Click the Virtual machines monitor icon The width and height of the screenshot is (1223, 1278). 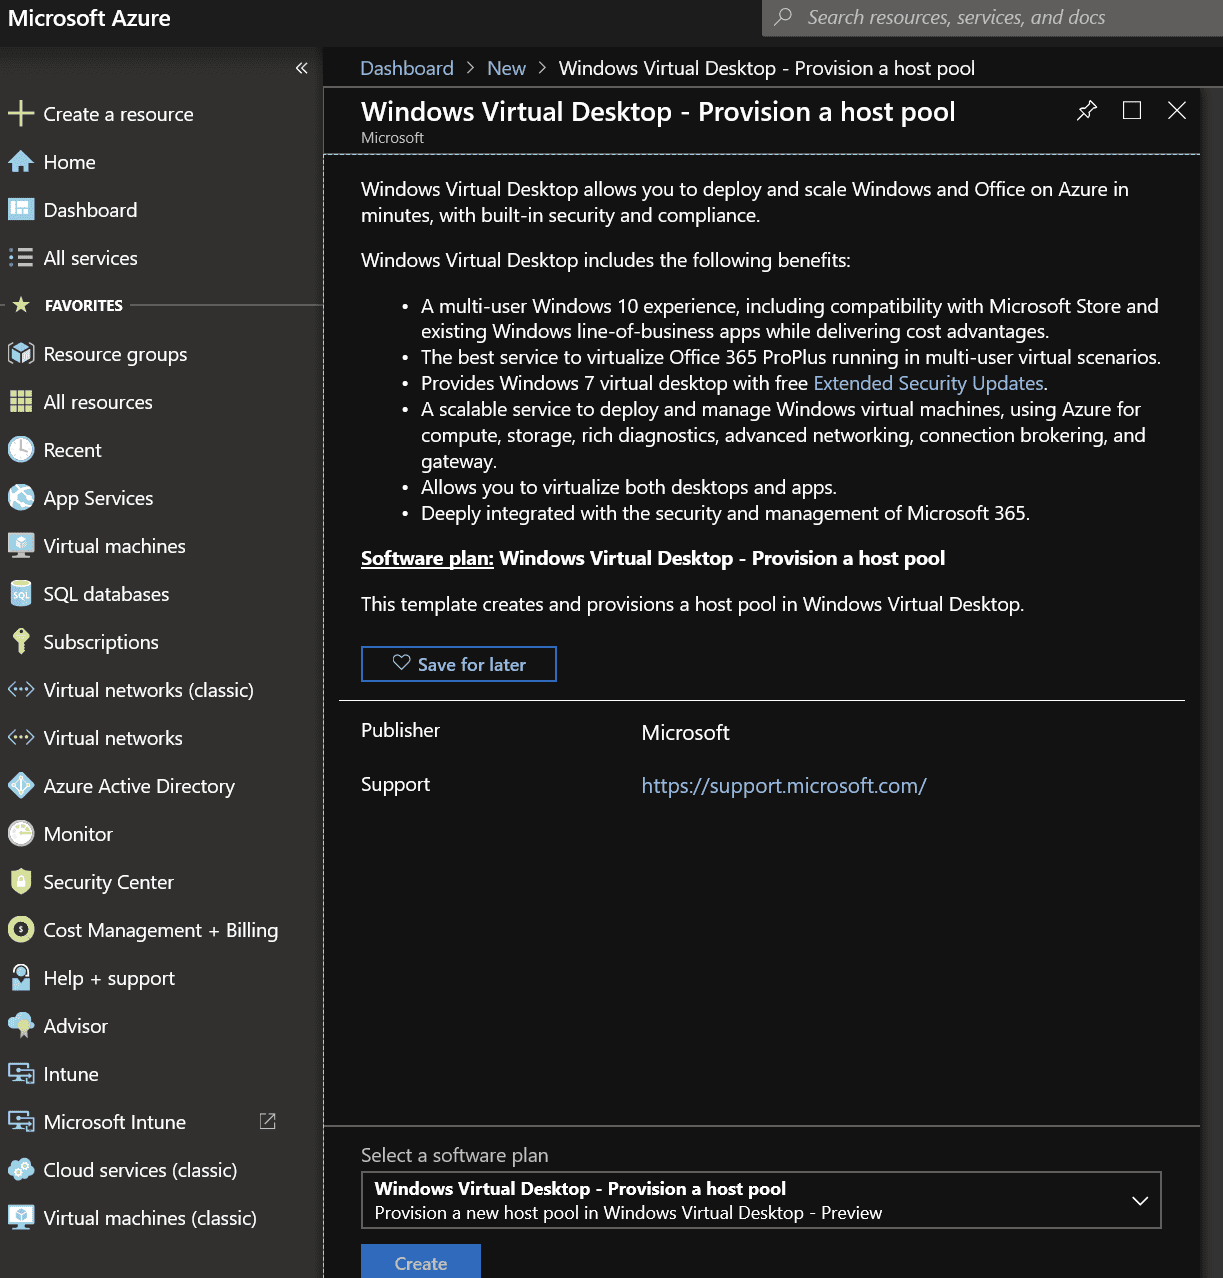click(21, 545)
